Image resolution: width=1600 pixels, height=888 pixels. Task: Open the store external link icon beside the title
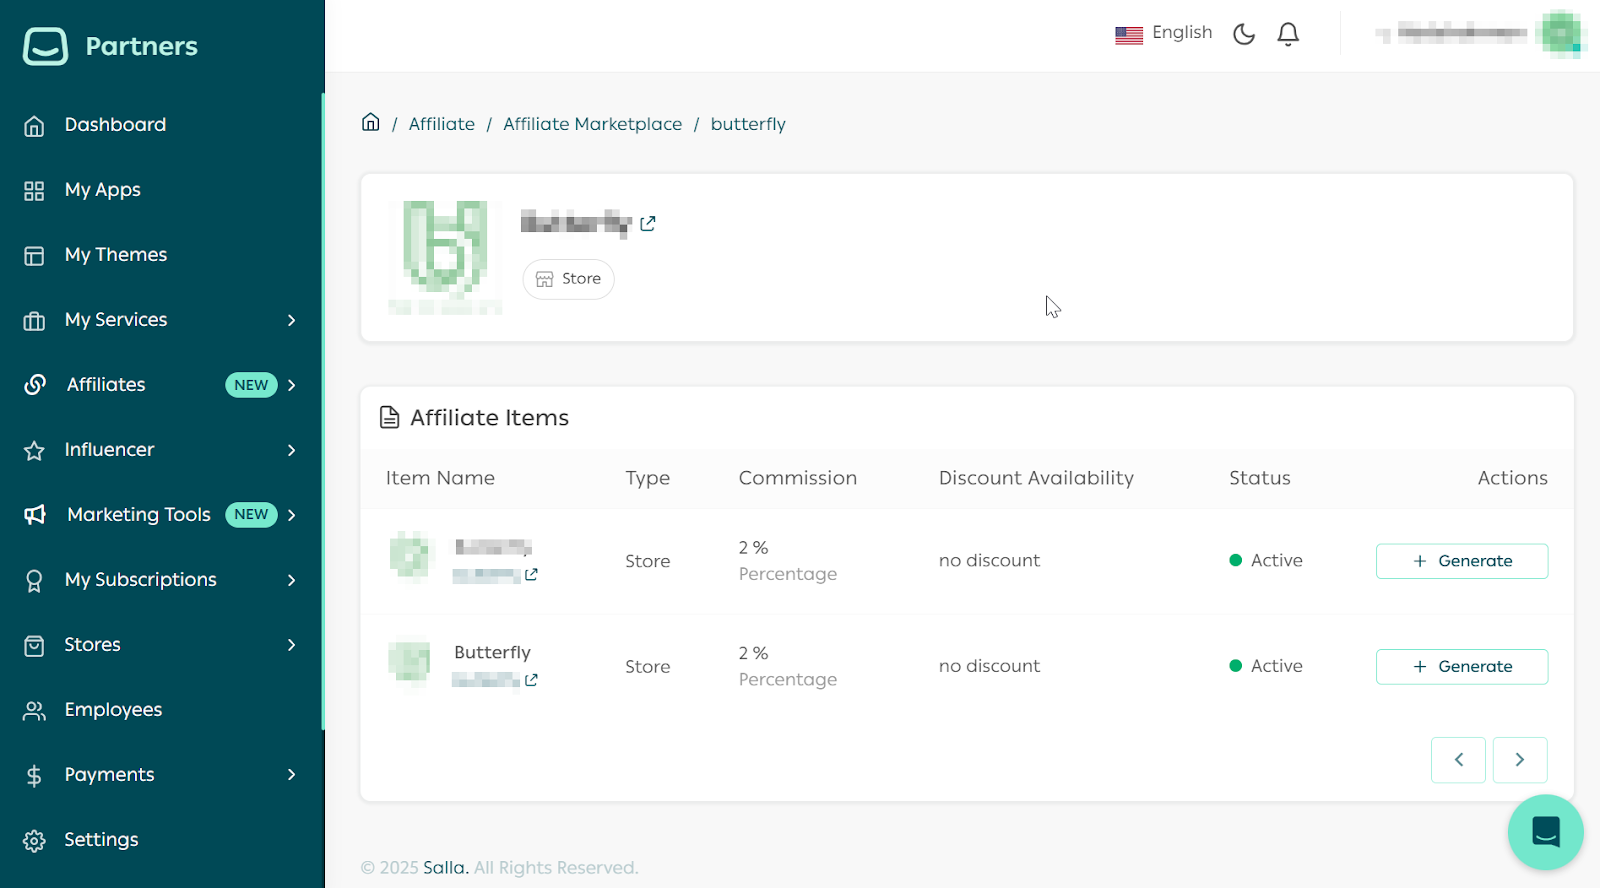[x=648, y=223]
